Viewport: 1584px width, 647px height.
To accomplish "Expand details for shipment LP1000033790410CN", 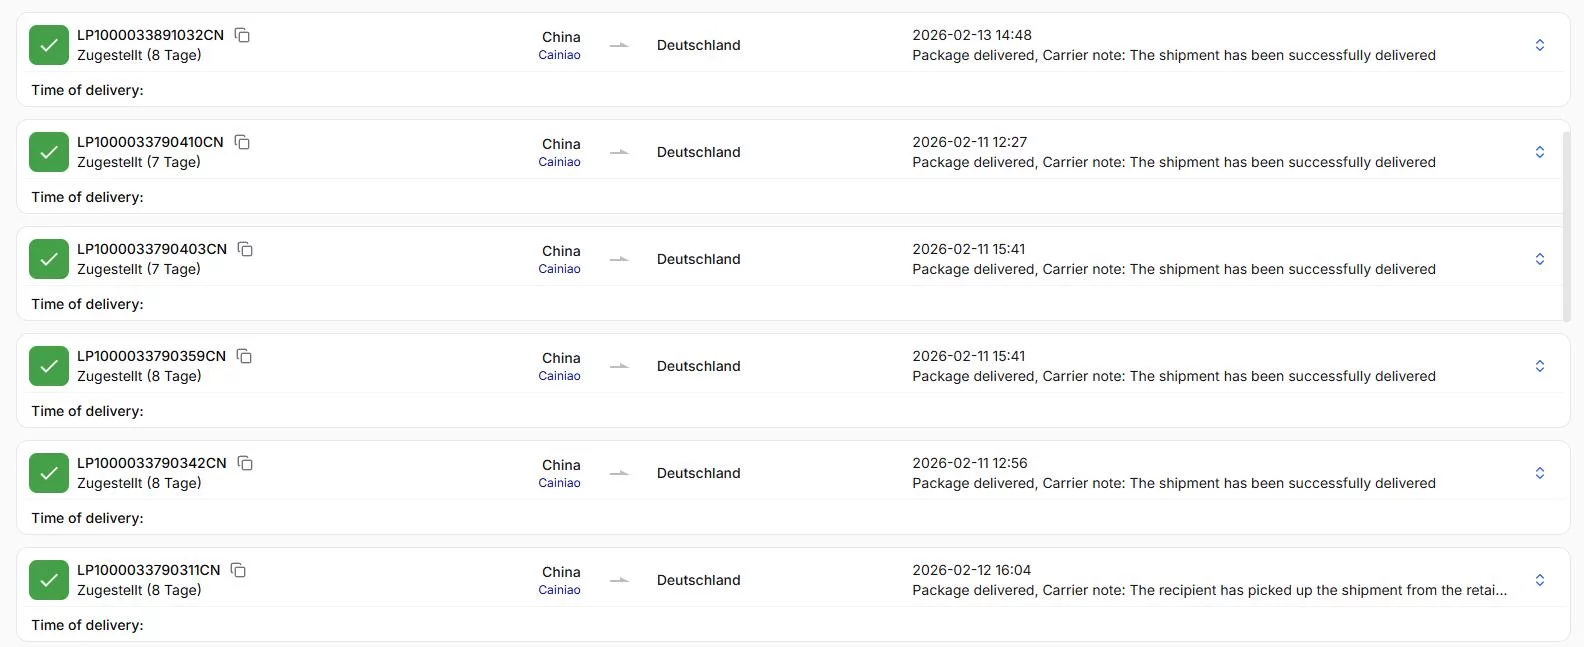I will point(1540,152).
